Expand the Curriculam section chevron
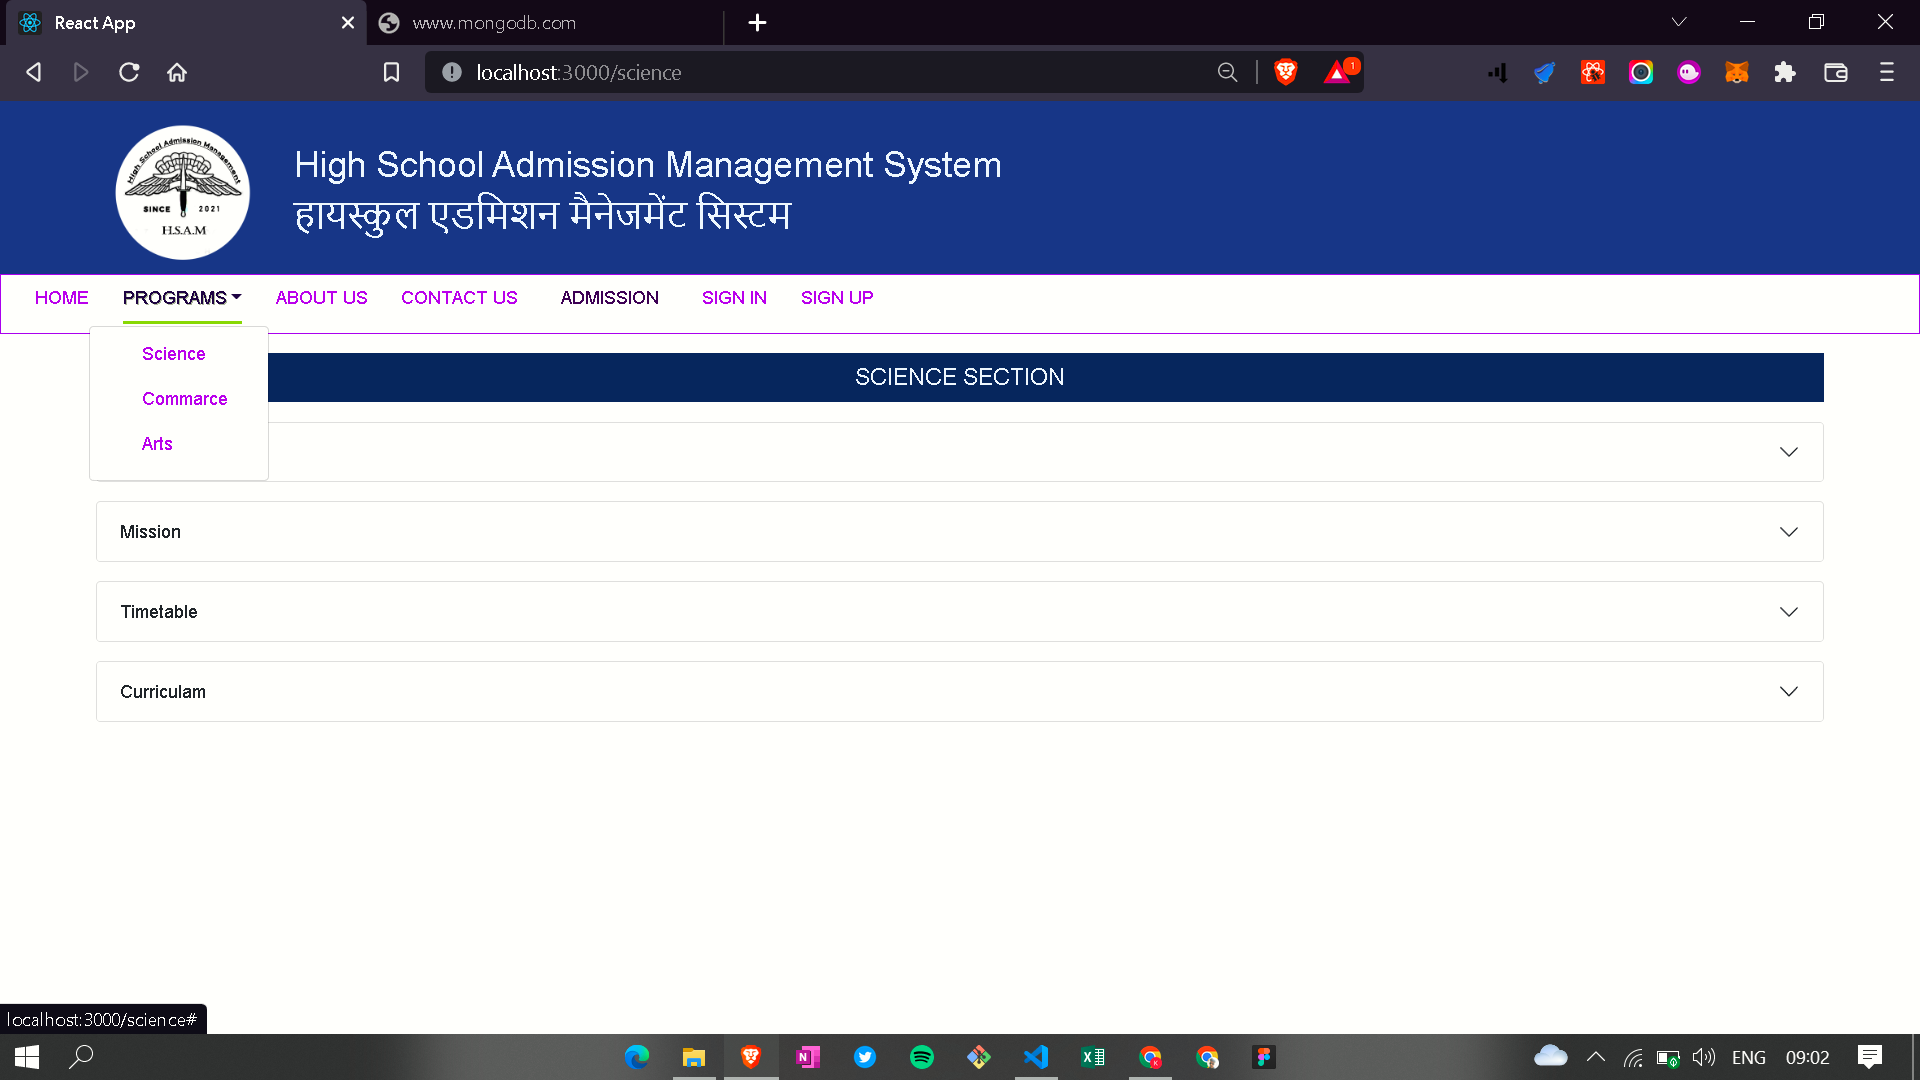Image resolution: width=1920 pixels, height=1080 pixels. [1789, 691]
